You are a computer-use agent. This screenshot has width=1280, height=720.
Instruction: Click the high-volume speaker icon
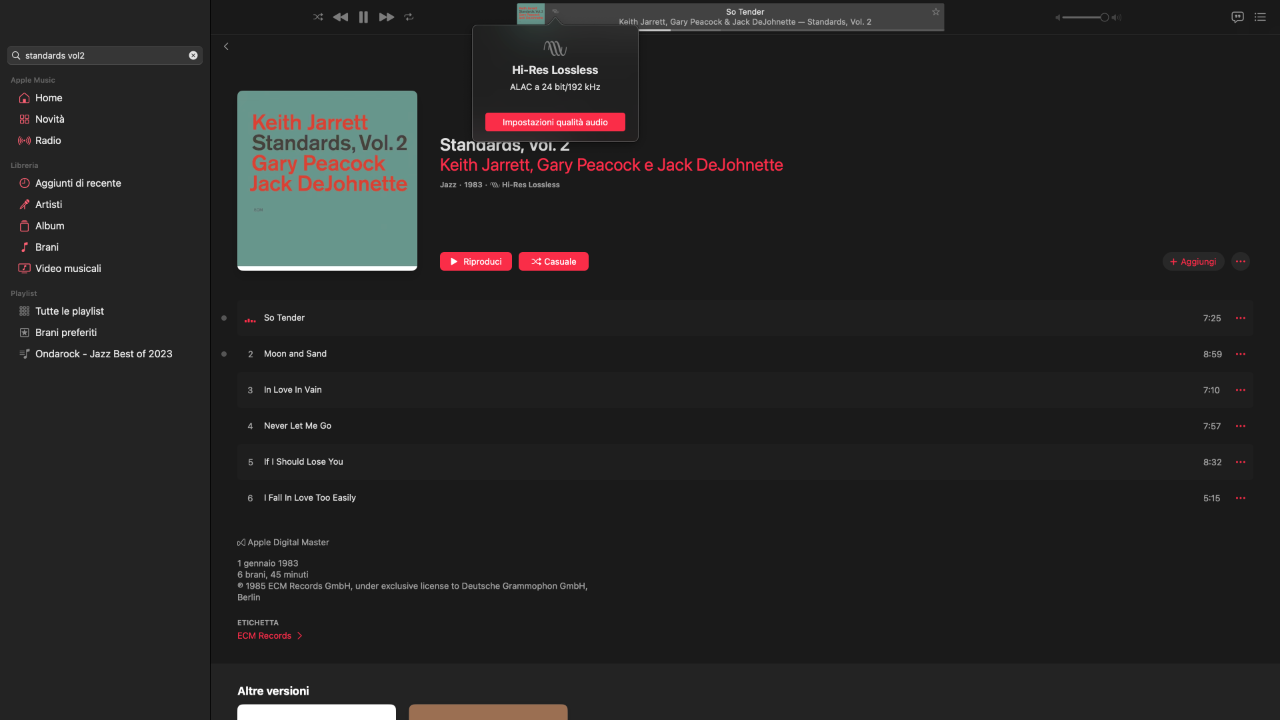(x=1116, y=17)
